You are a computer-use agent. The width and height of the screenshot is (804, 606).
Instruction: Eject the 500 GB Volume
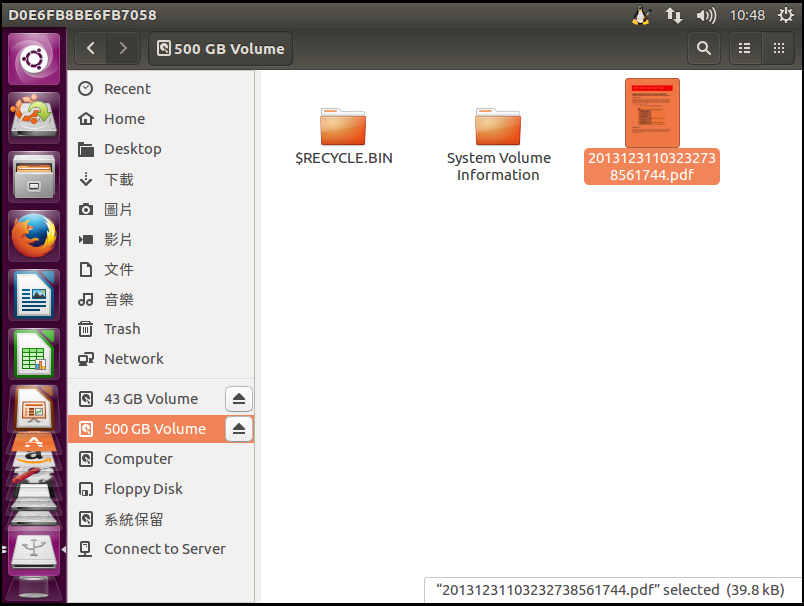coord(239,429)
